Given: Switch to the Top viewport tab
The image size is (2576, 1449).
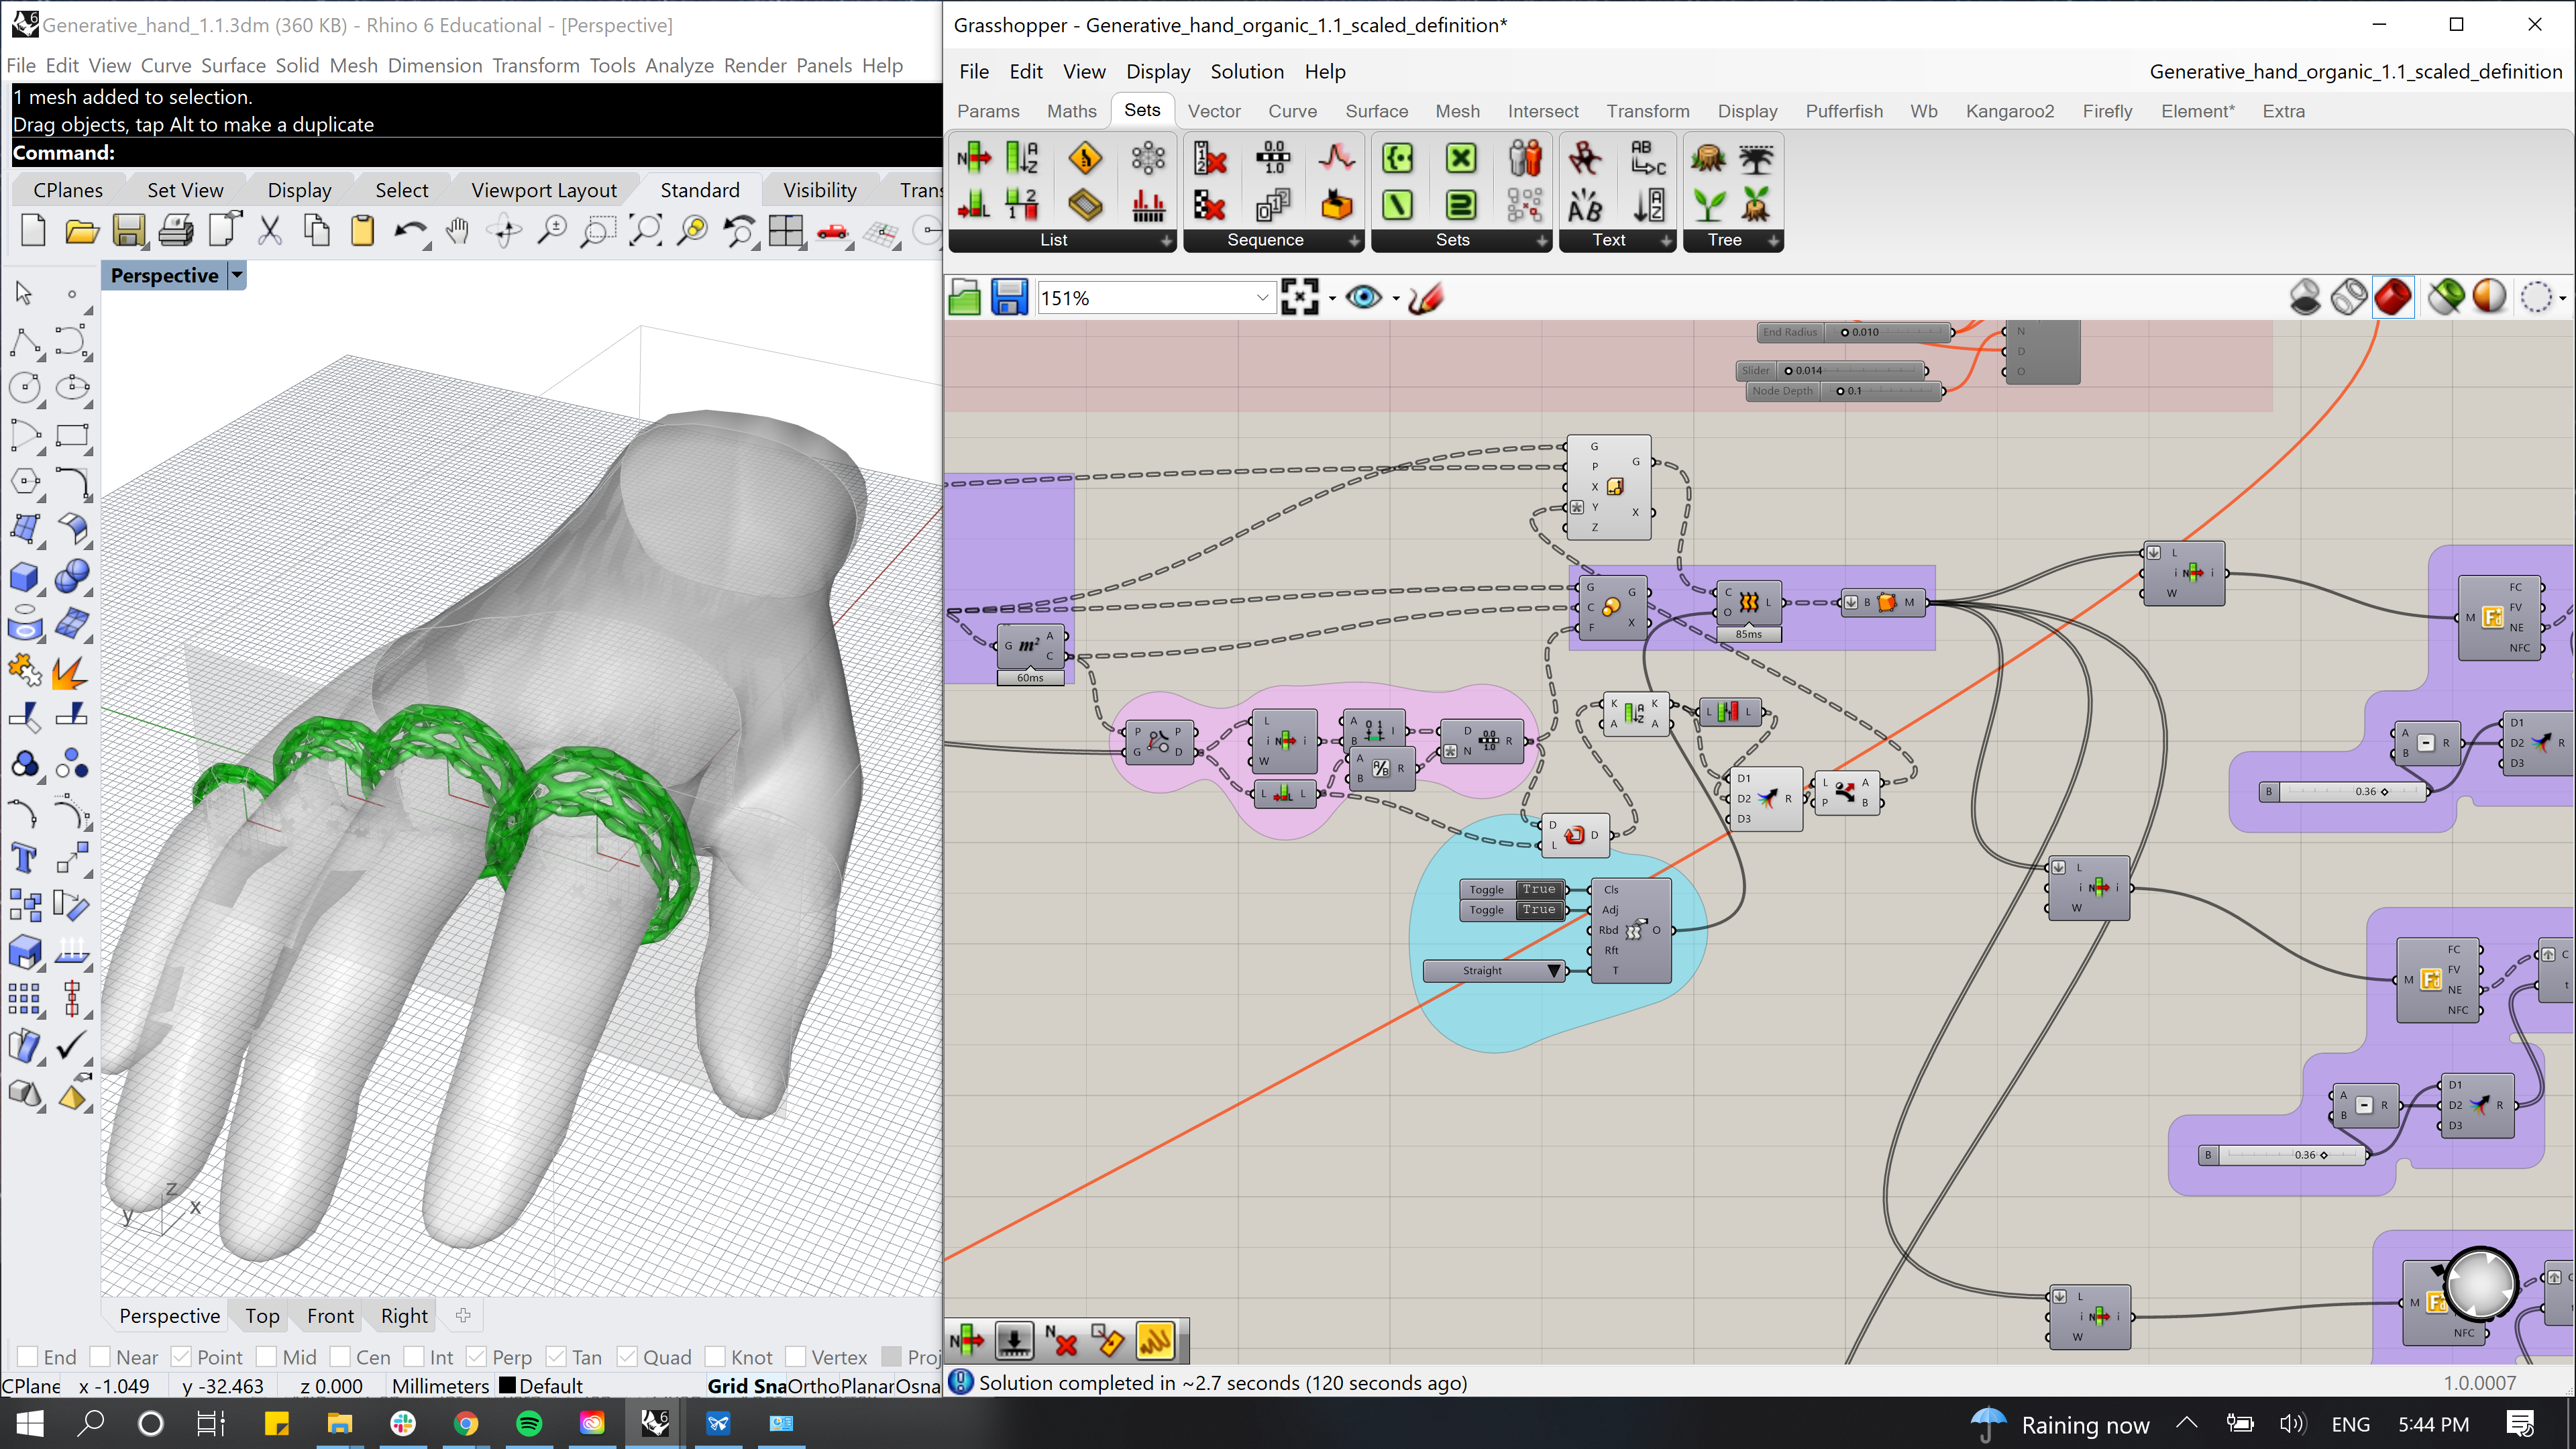Looking at the screenshot, I should (x=262, y=1315).
